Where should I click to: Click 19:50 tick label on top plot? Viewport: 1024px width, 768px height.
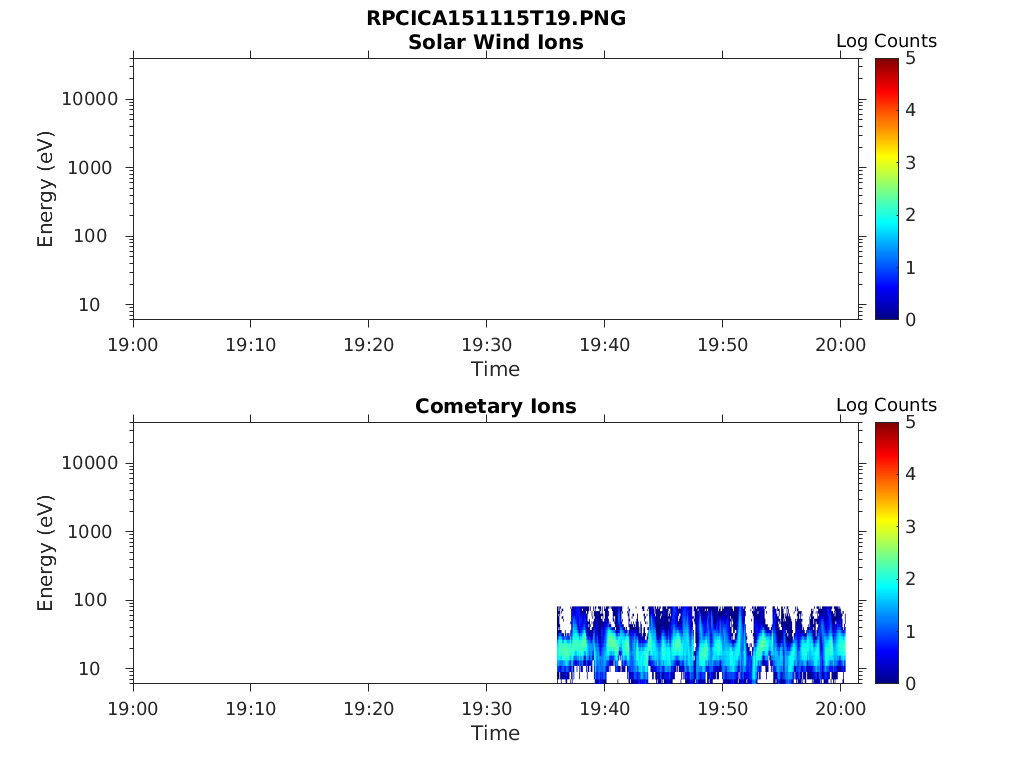click(722, 345)
